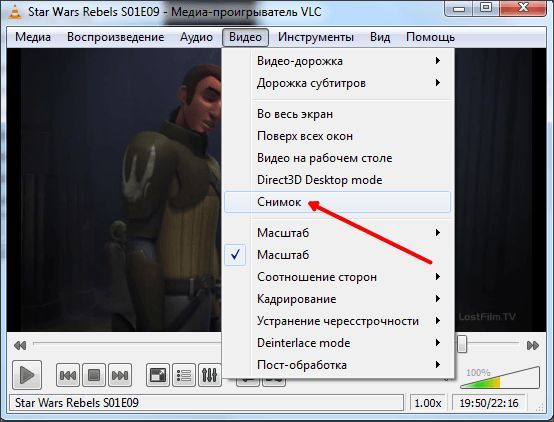The height and width of the screenshot is (422, 554).
Task: Open Аудио menu
Action: coord(196,37)
